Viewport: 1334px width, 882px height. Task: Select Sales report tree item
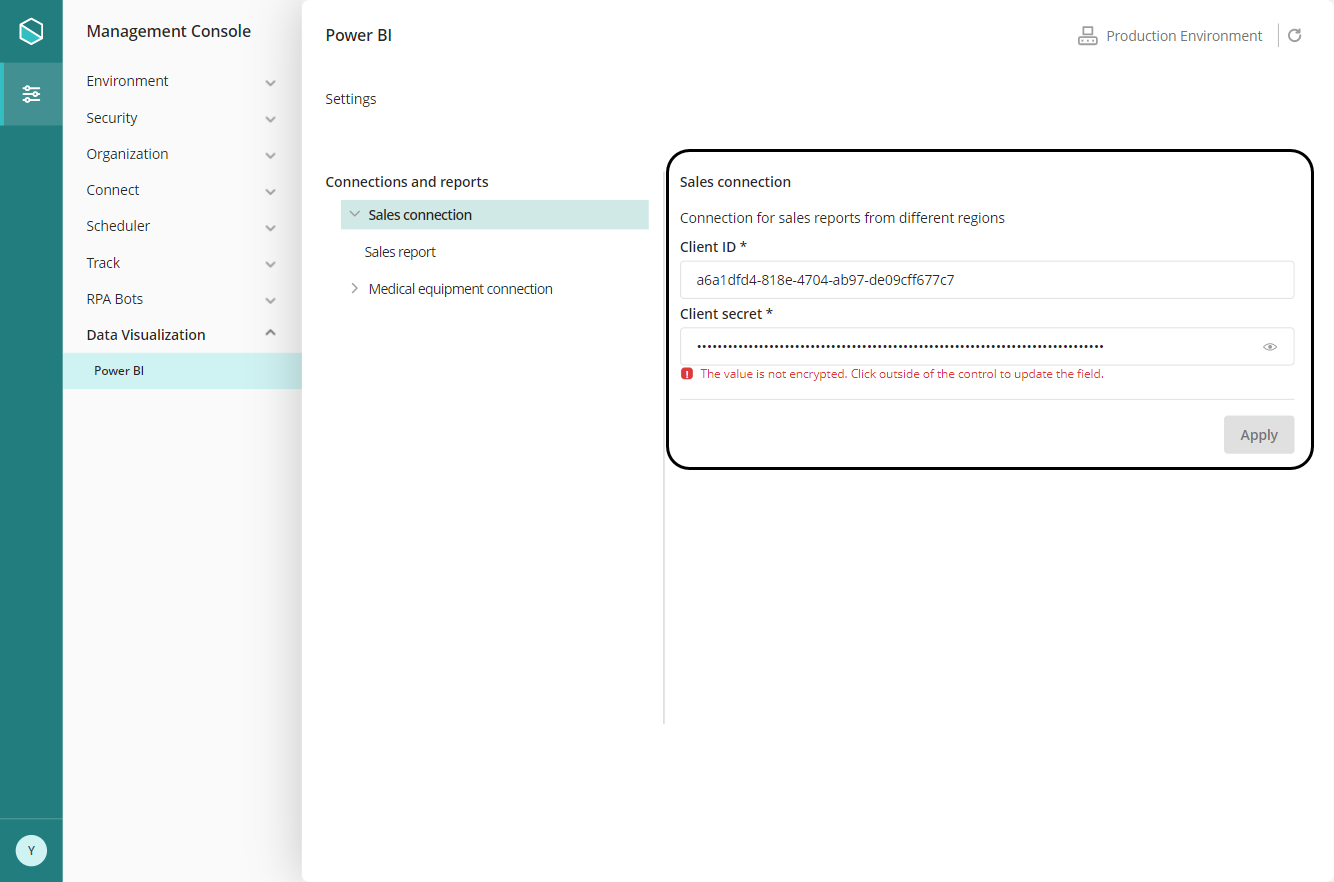click(x=400, y=252)
